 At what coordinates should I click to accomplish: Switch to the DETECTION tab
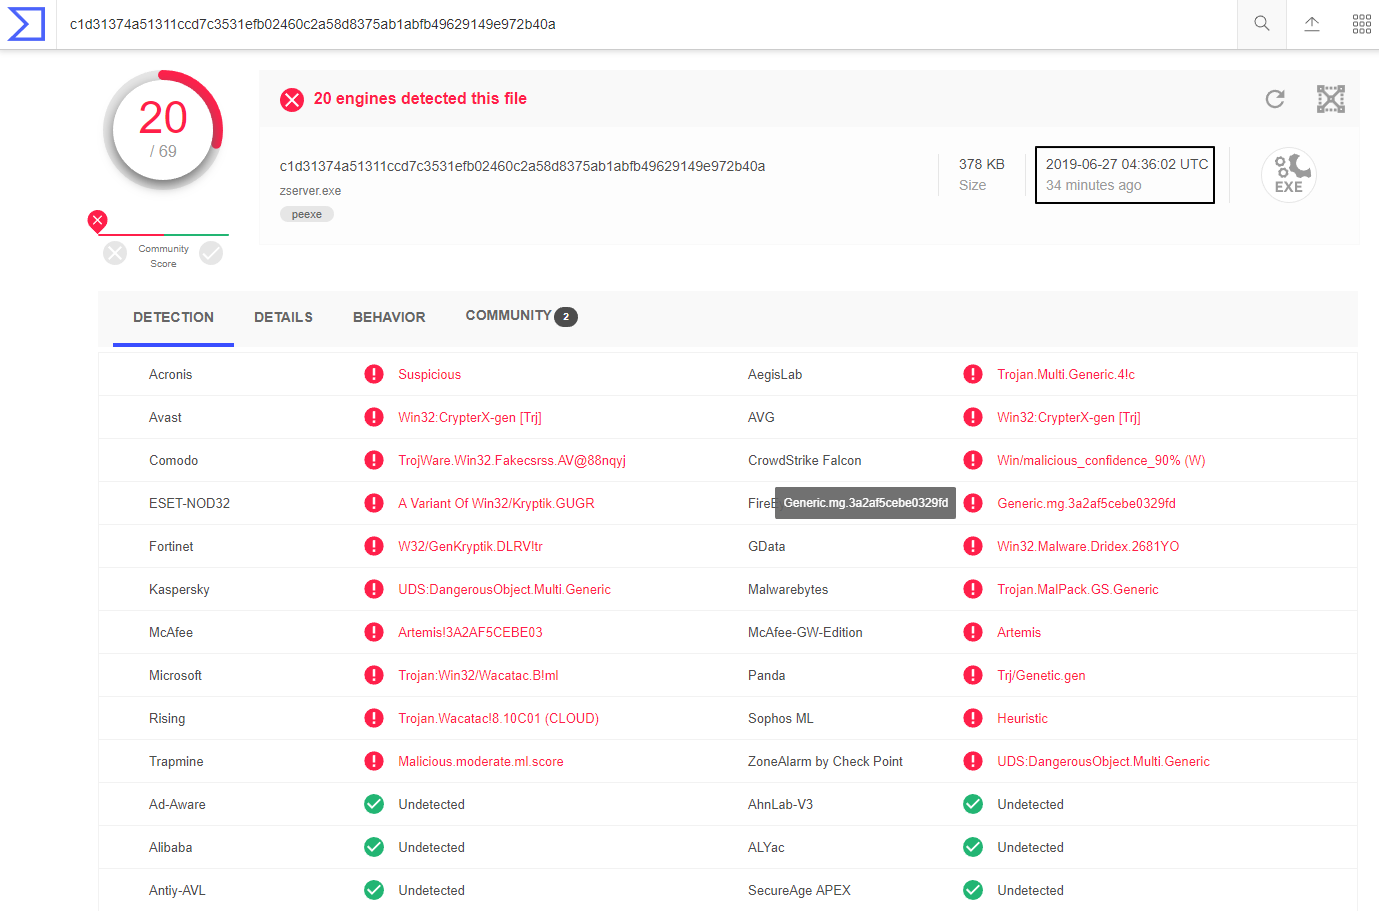(173, 317)
